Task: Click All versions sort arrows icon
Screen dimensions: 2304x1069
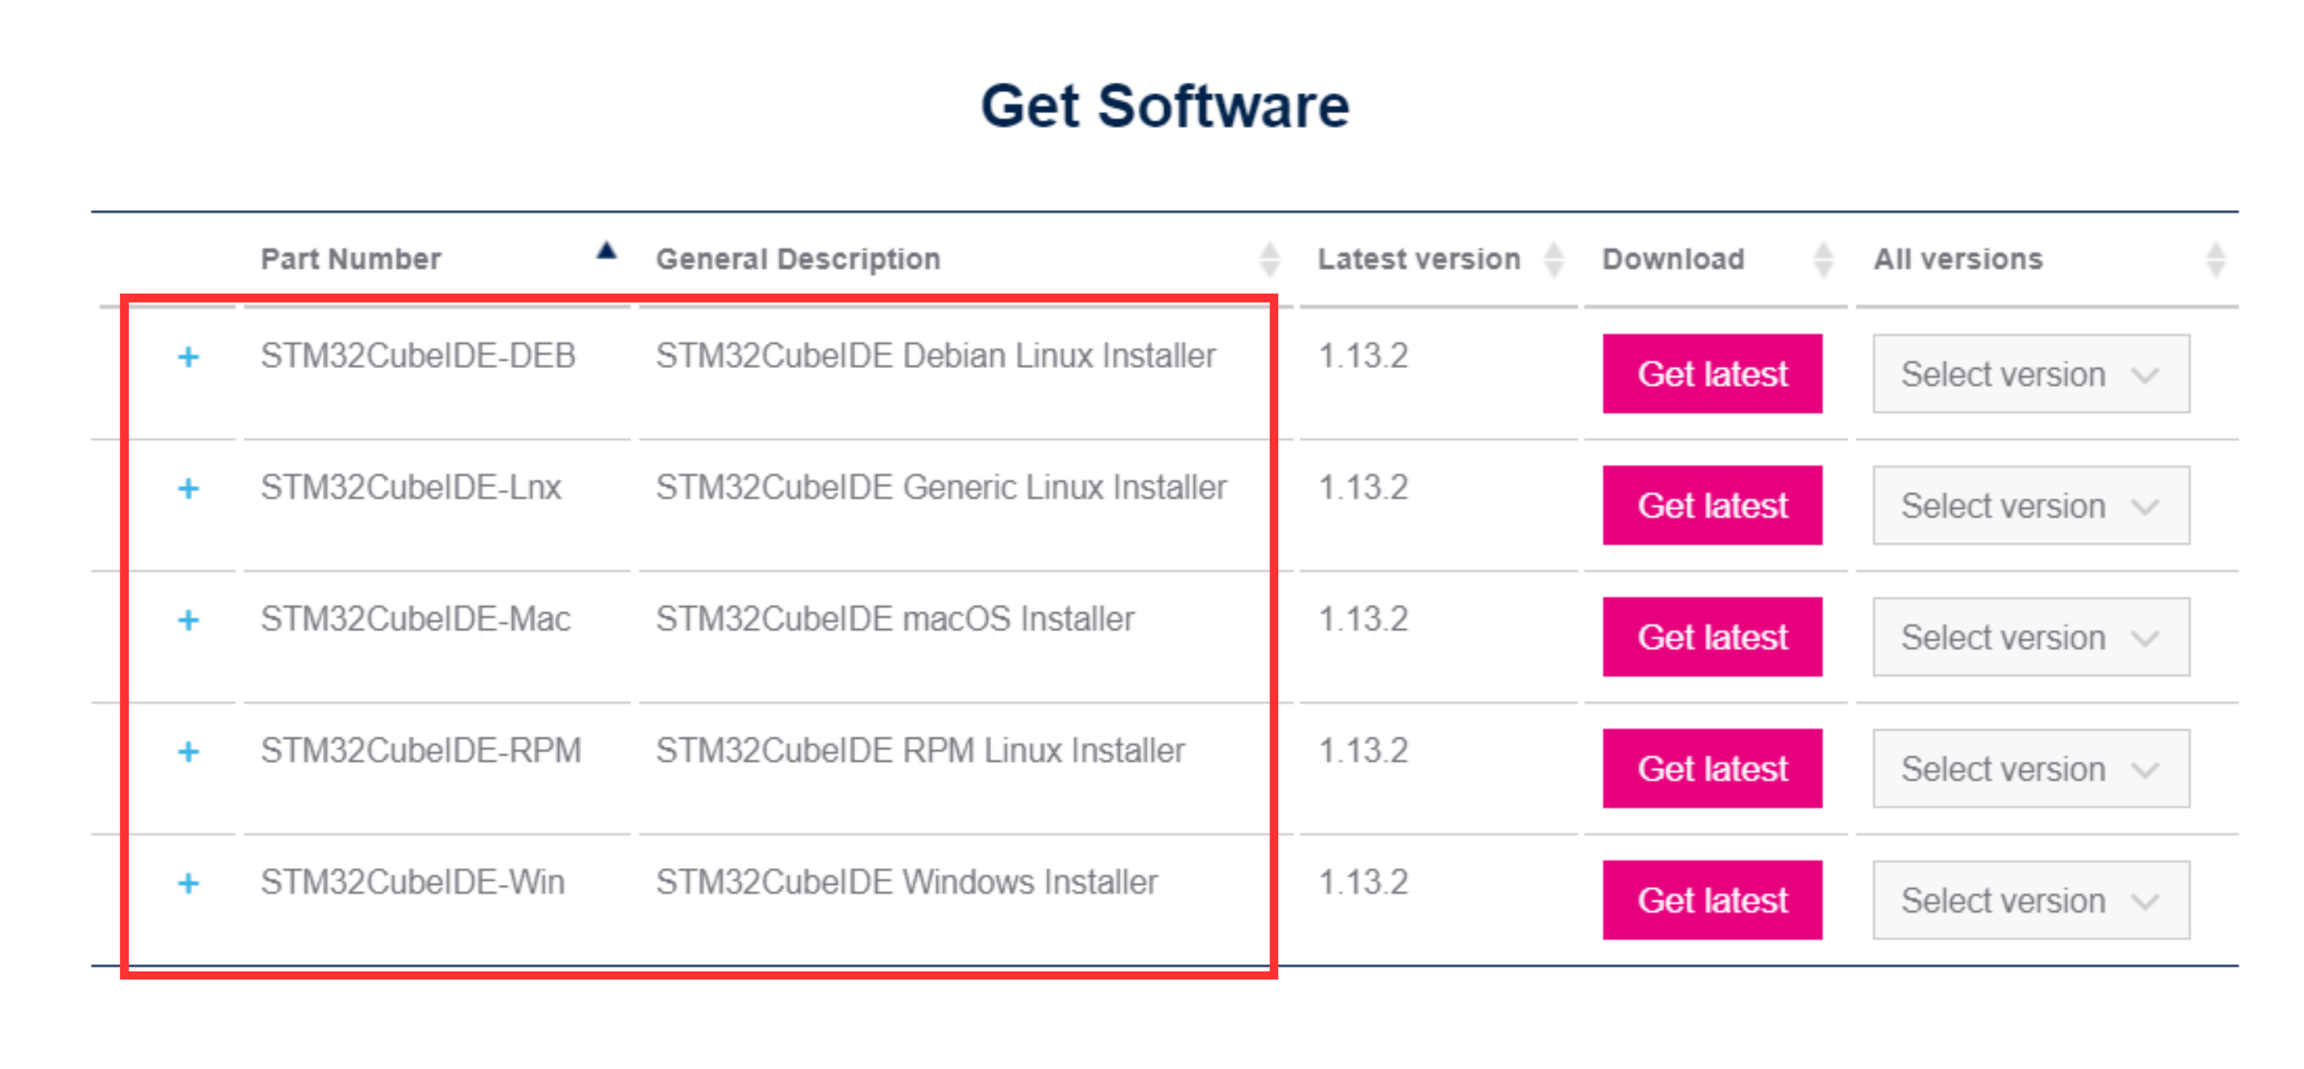Action: (2215, 259)
